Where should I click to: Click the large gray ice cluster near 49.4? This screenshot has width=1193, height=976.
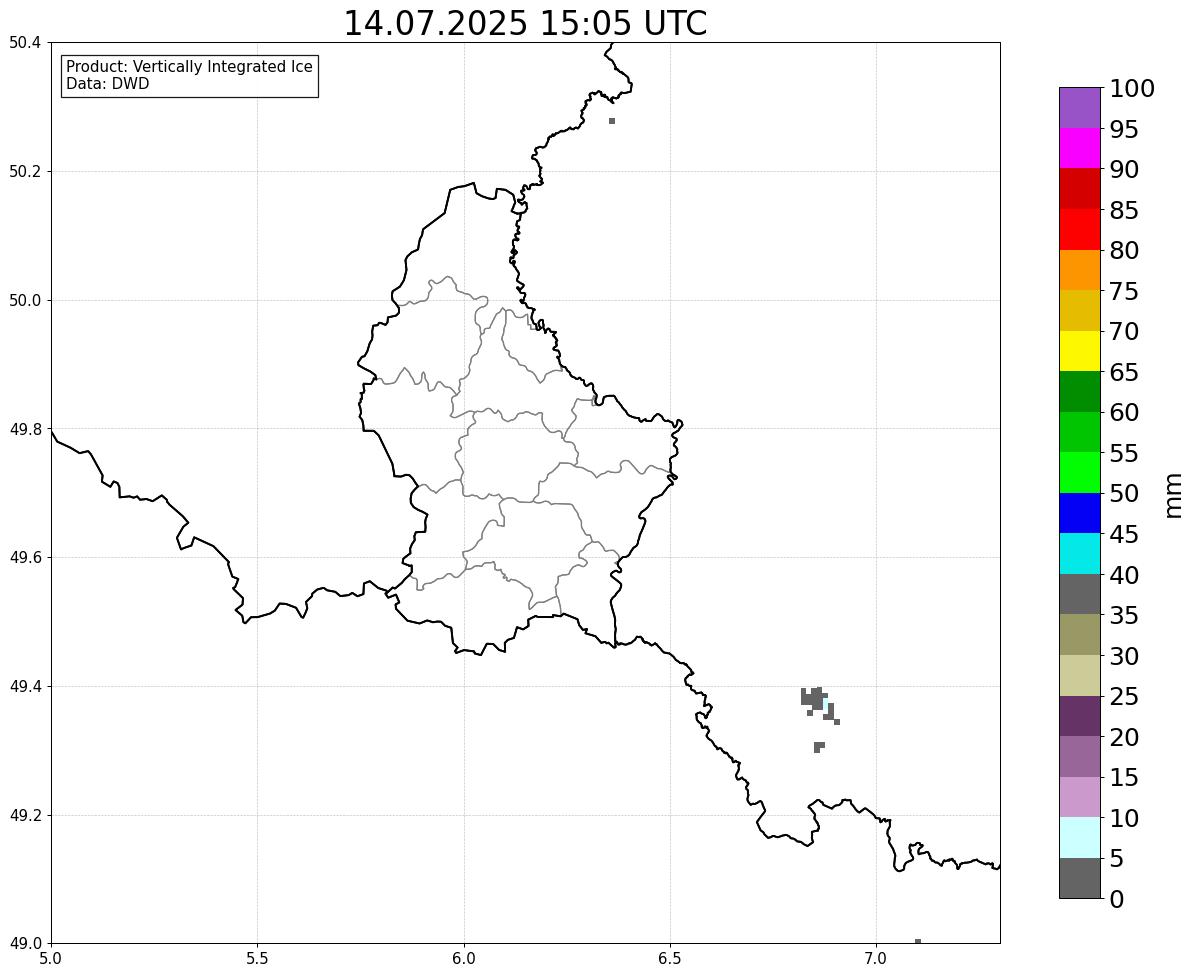coord(817,701)
